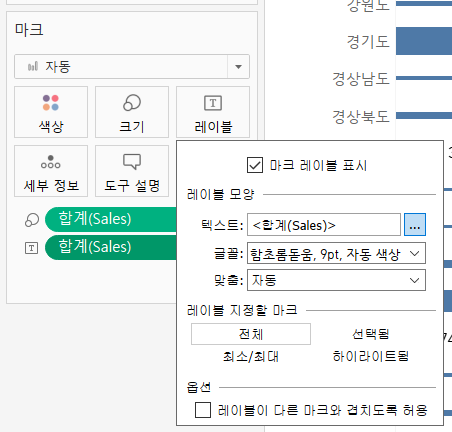Click the mark type dropdown arrow
452x432 pixels.
click(x=238, y=67)
